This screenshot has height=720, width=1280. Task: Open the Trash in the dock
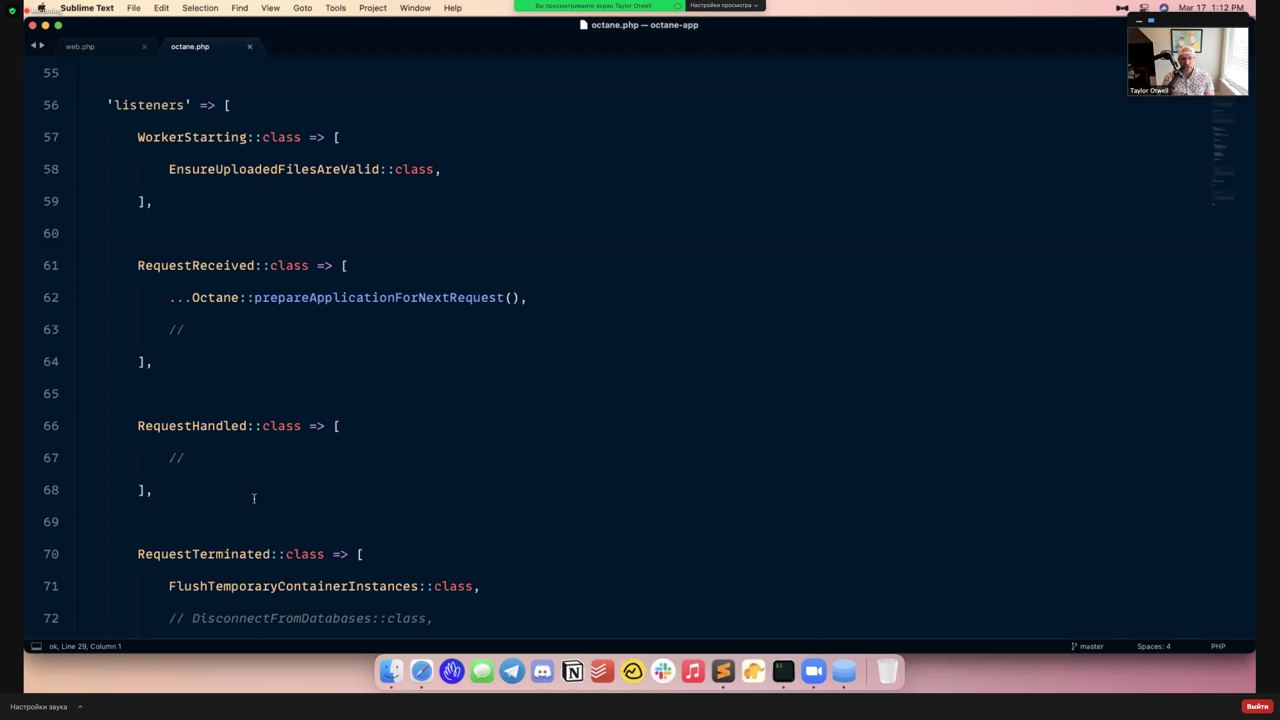[x=887, y=672]
